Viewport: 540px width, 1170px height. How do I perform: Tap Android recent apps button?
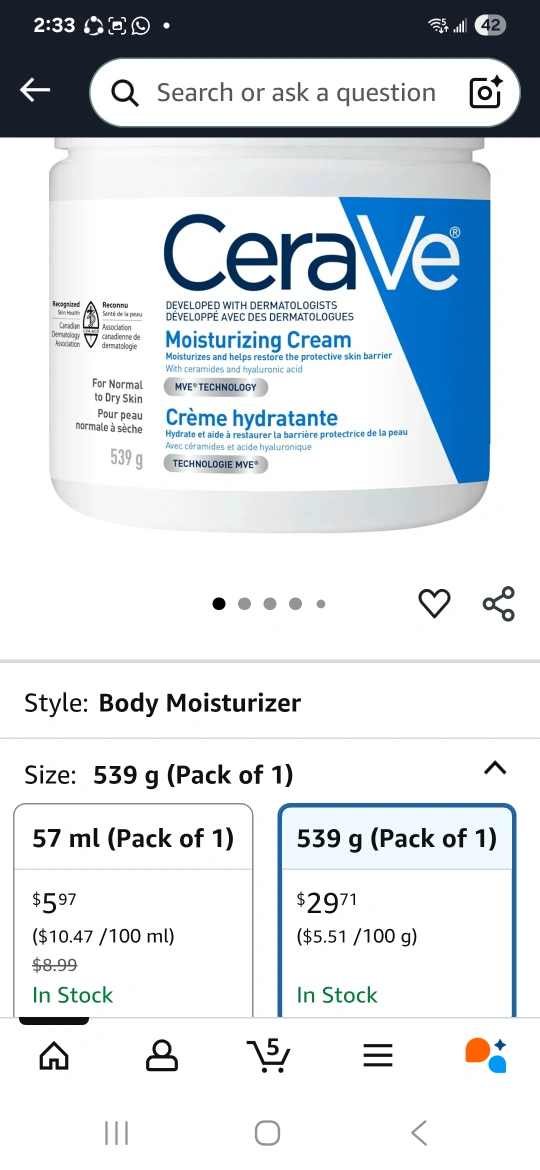coord(116,1133)
